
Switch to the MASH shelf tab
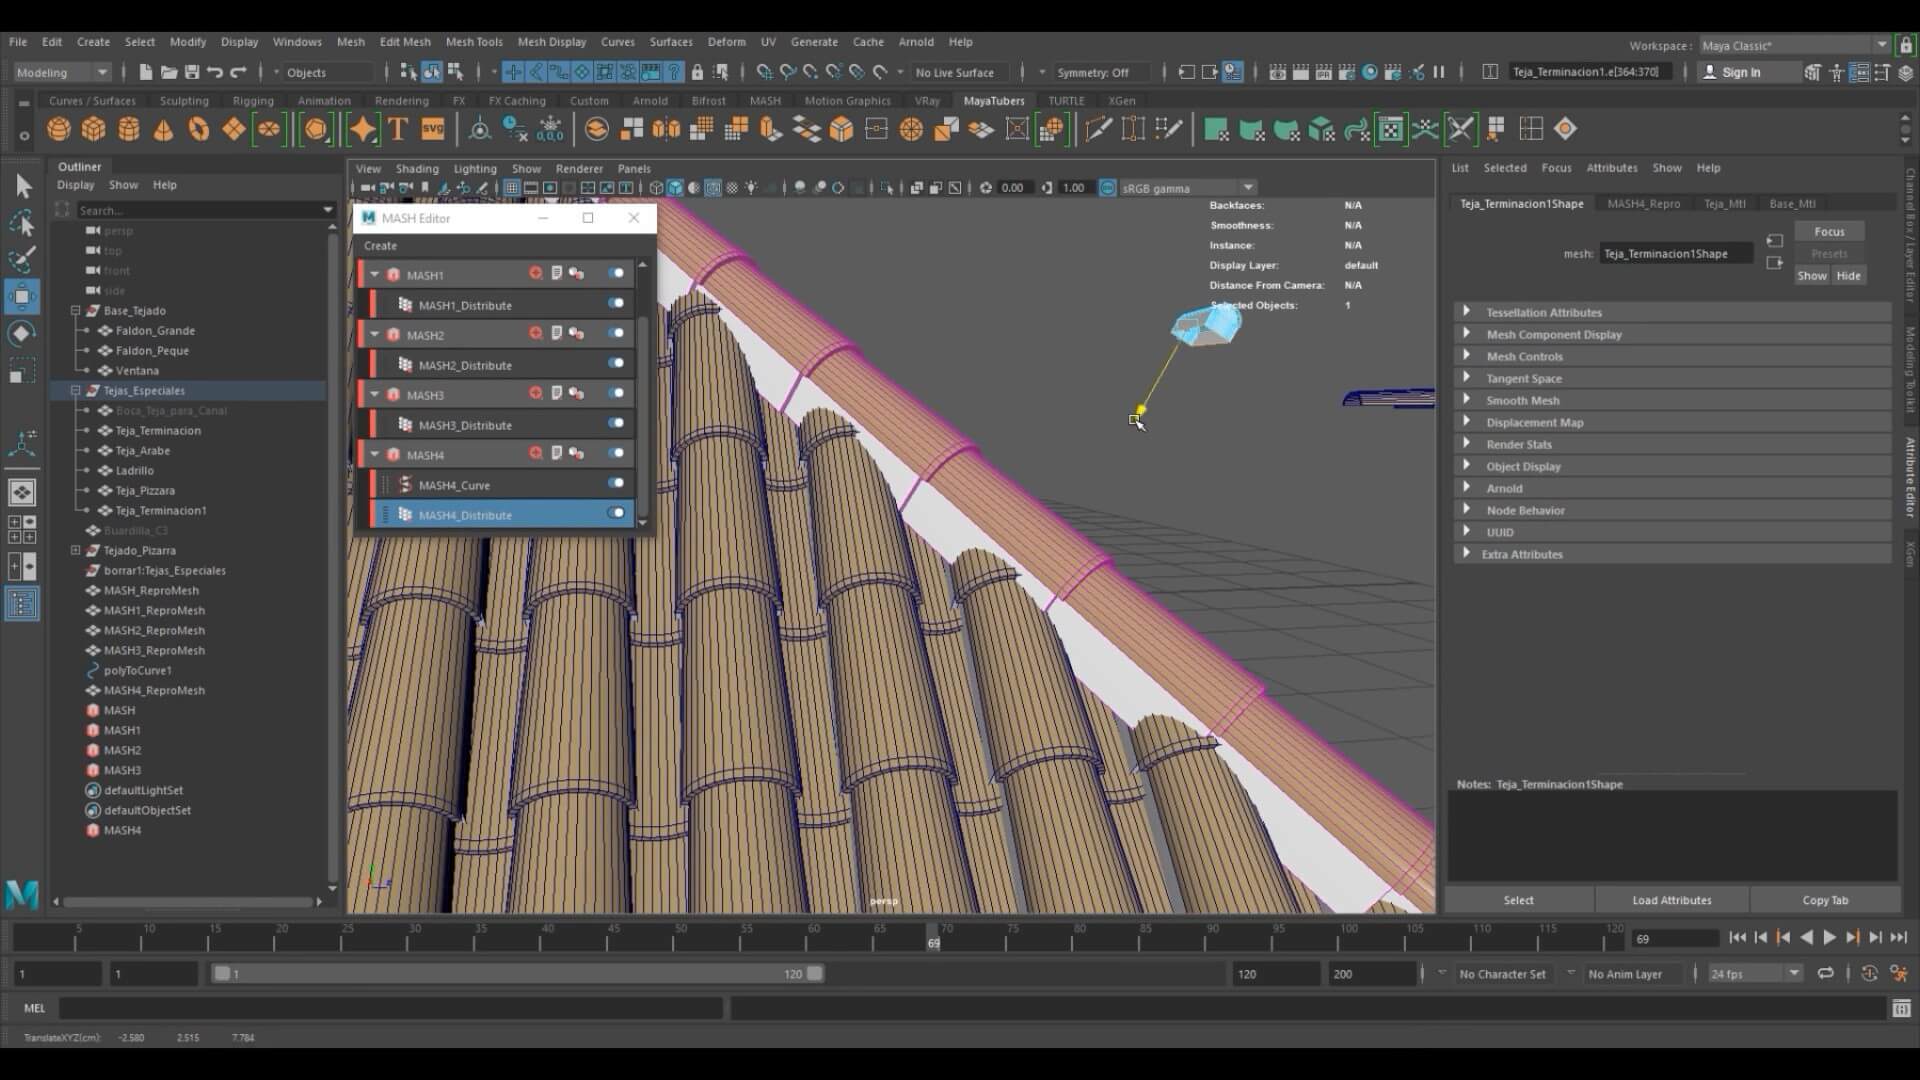tap(764, 101)
